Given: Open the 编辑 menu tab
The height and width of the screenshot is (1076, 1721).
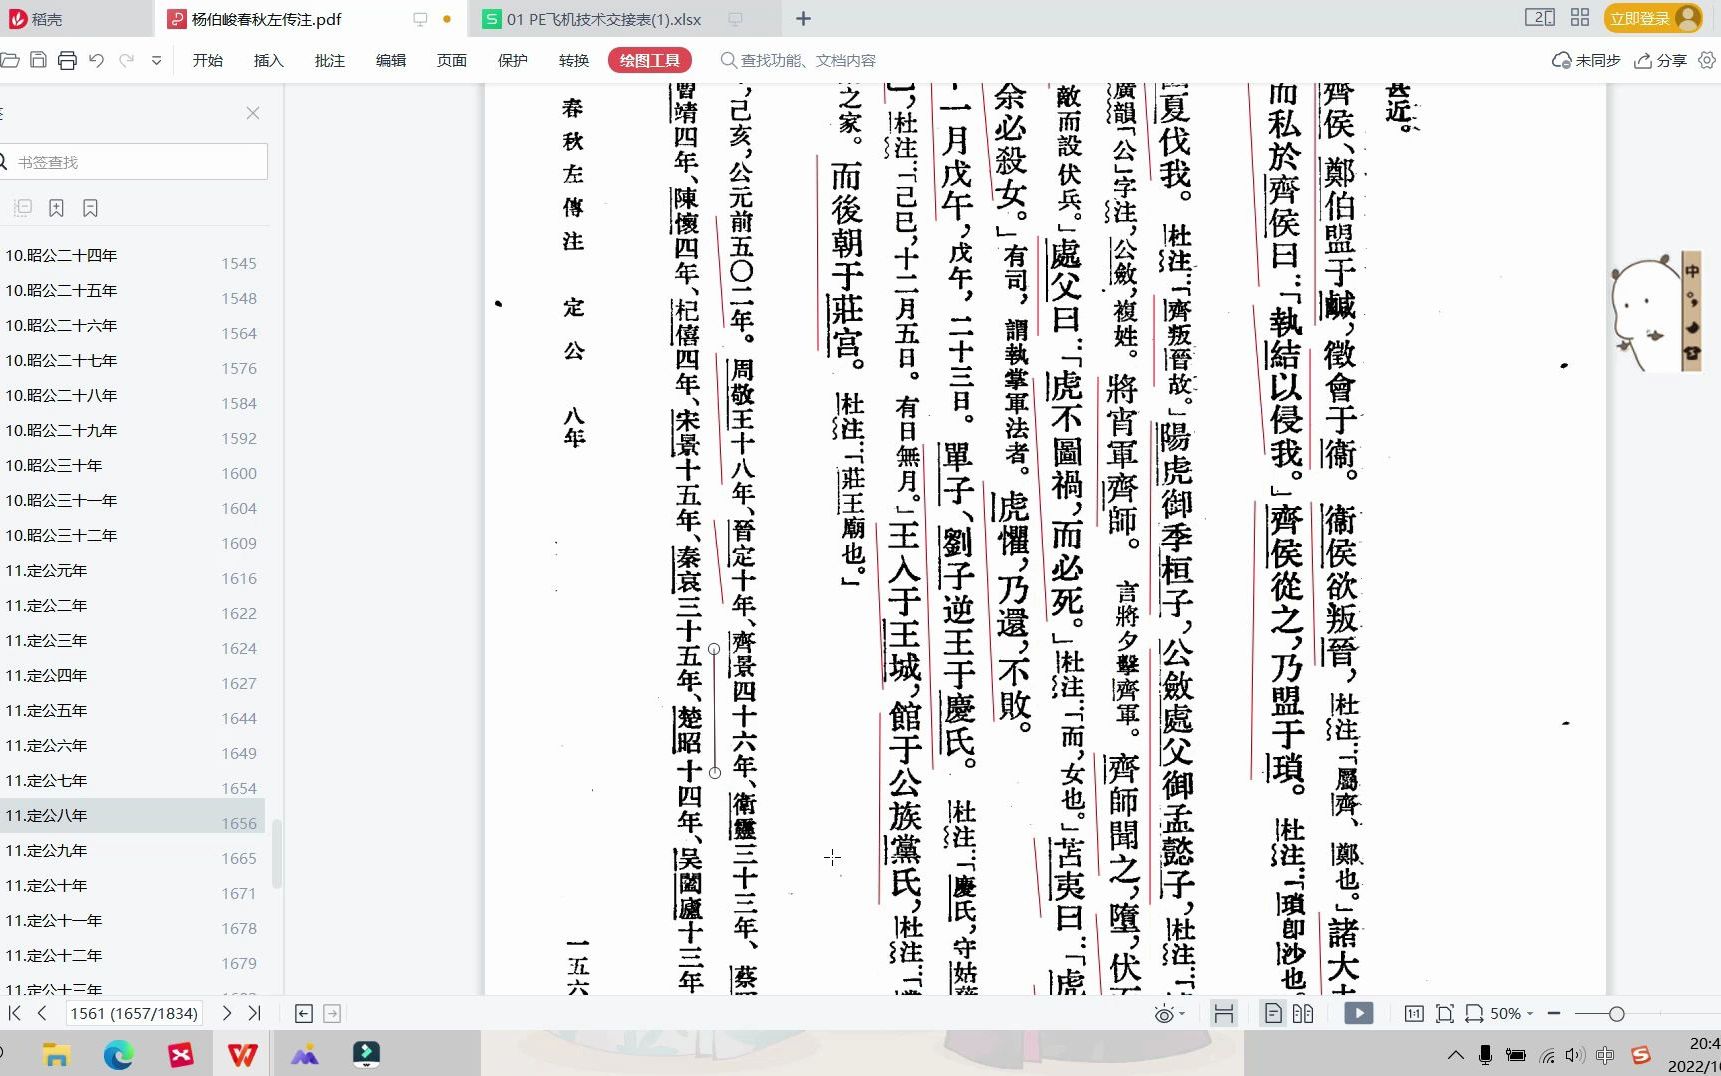Looking at the screenshot, I should [x=391, y=60].
